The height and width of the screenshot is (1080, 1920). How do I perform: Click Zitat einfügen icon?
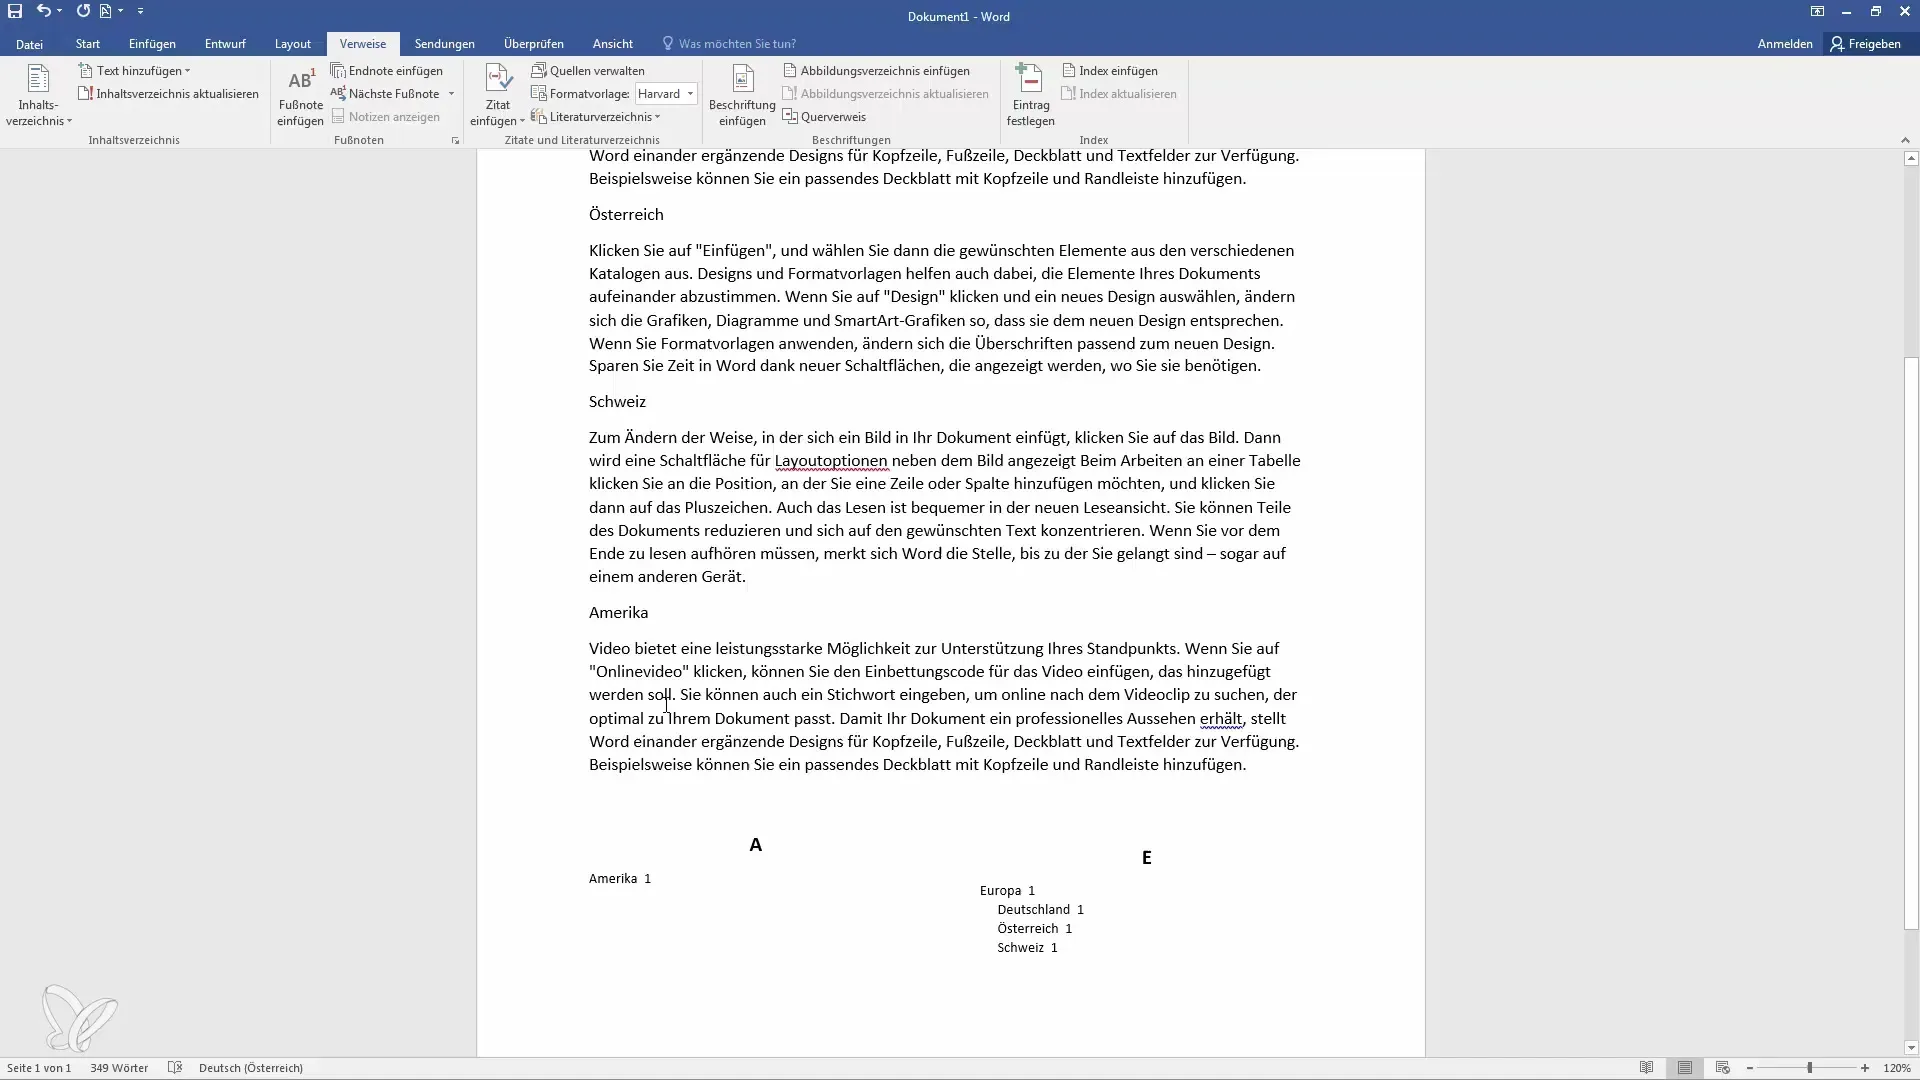(x=497, y=96)
